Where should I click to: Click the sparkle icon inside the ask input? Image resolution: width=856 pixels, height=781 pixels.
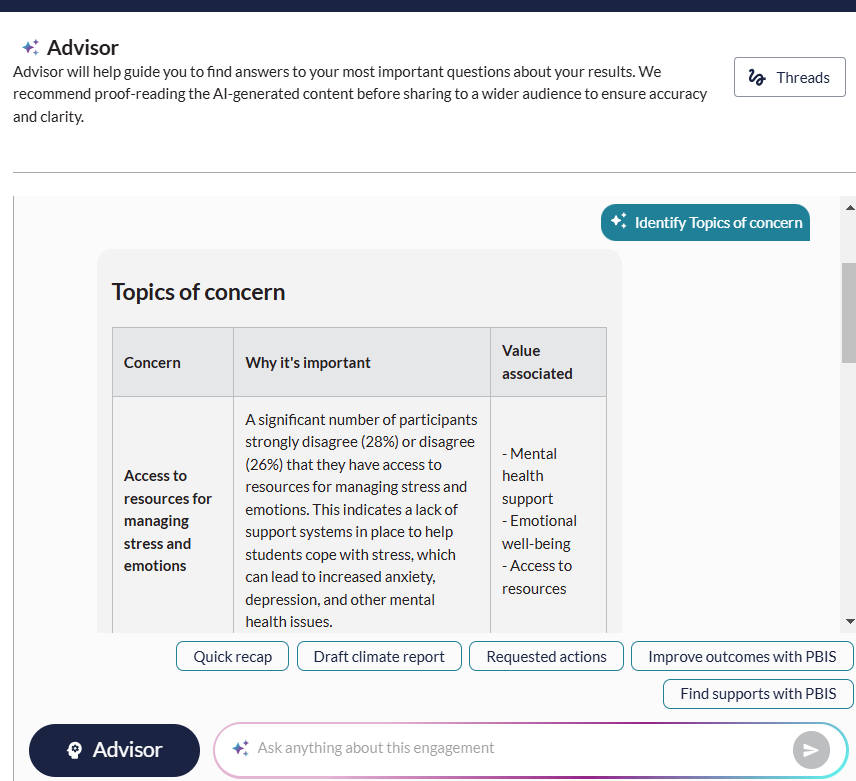[x=240, y=748]
